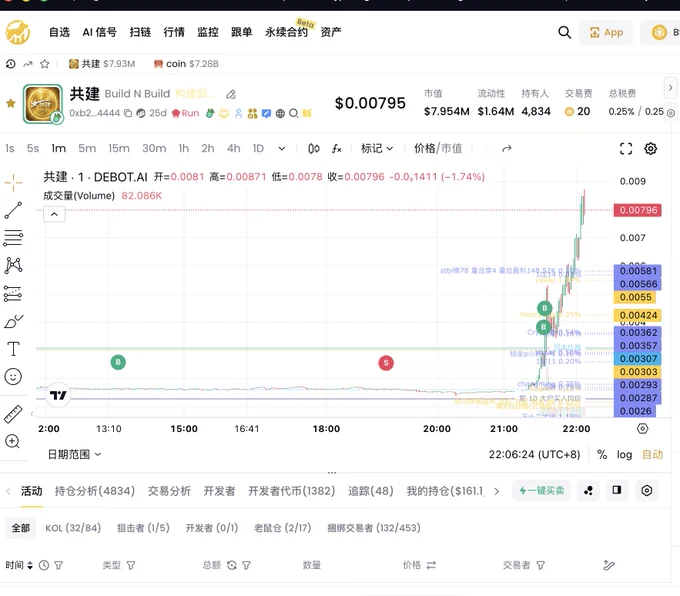Click the DeBot bull logo
The width and height of the screenshot is (680, 596).
[18, 32]
